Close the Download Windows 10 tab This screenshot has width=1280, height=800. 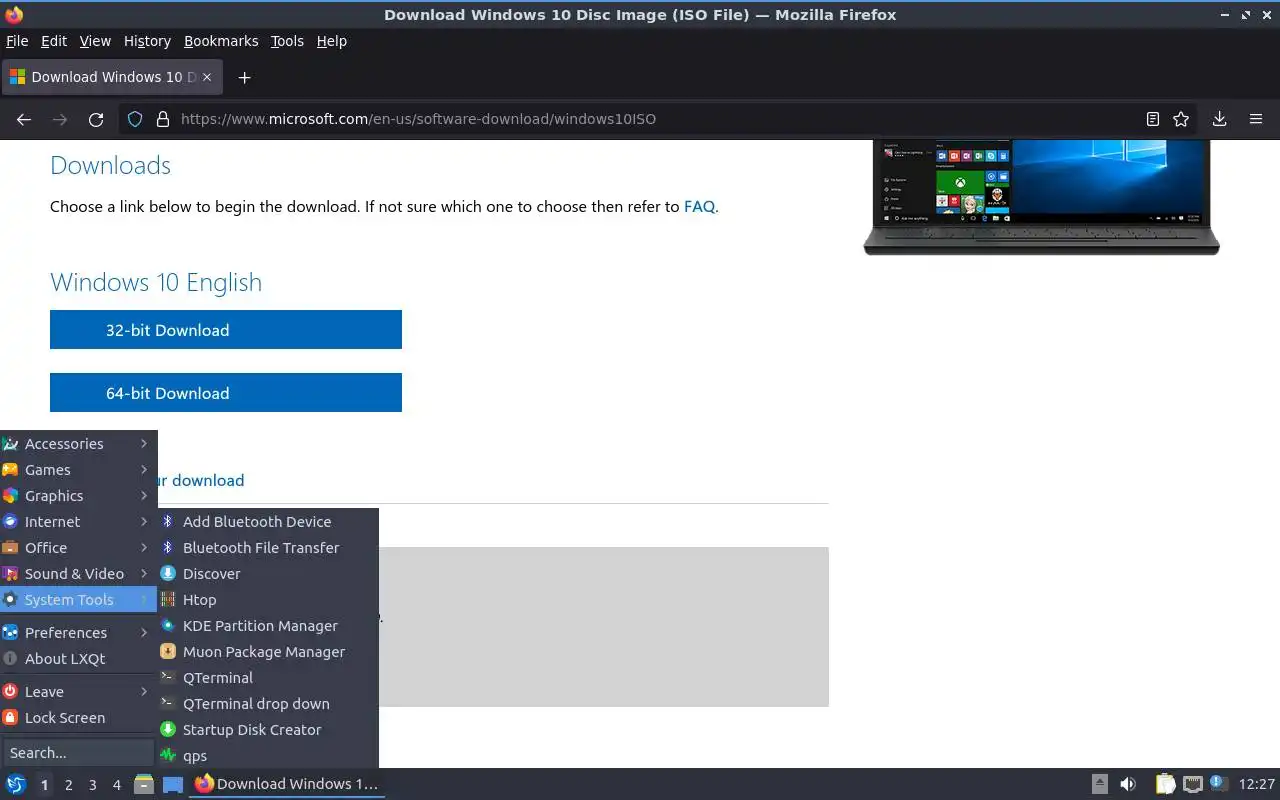pos(208,77)
